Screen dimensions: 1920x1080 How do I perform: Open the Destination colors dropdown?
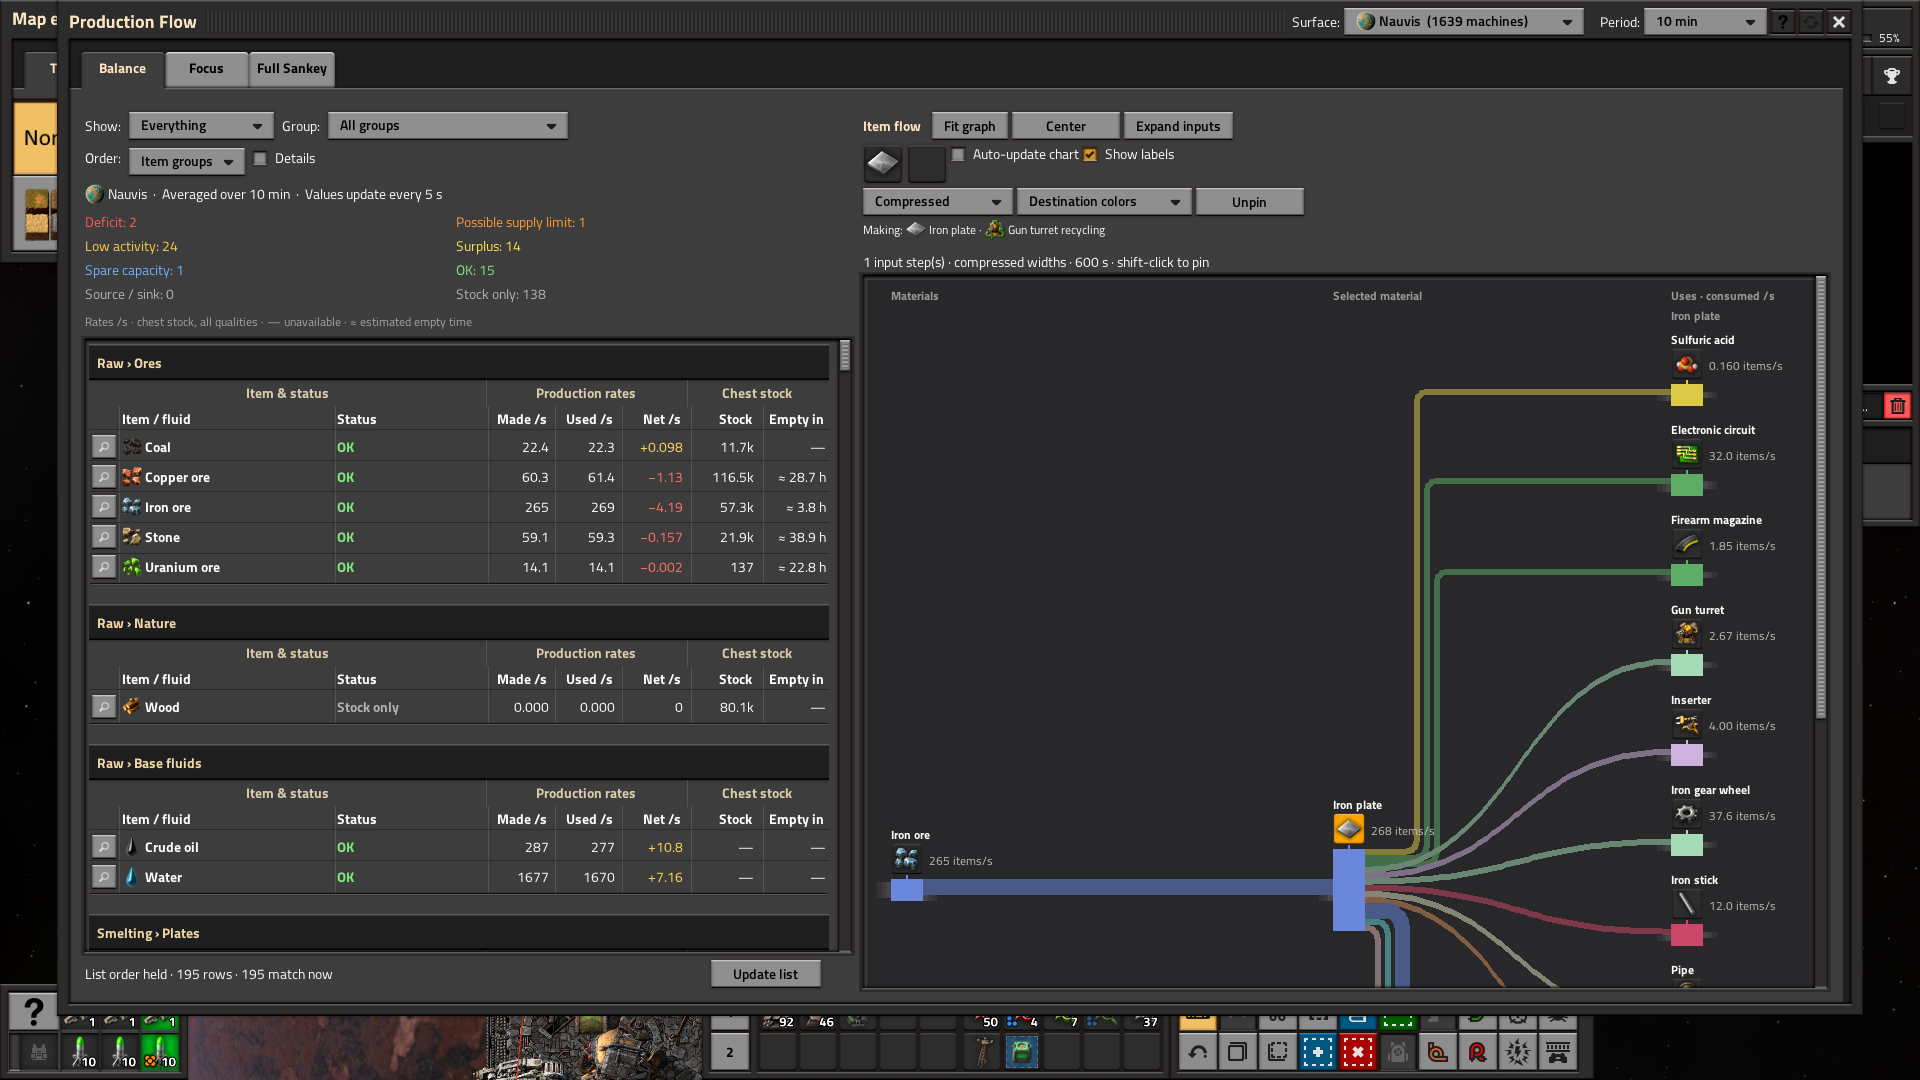click(x=1104, y=202)
